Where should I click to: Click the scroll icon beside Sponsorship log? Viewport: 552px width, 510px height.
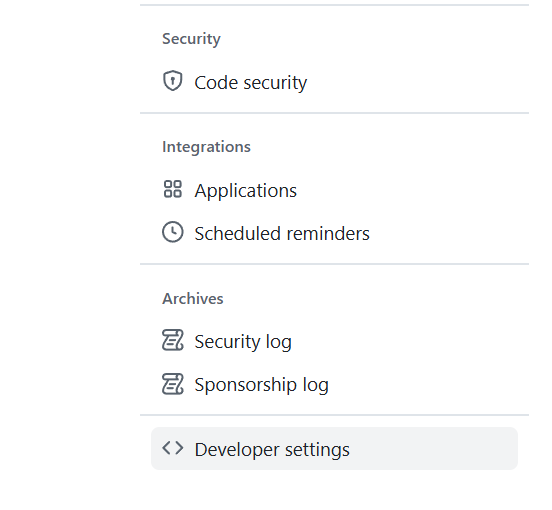click(172, 384)
